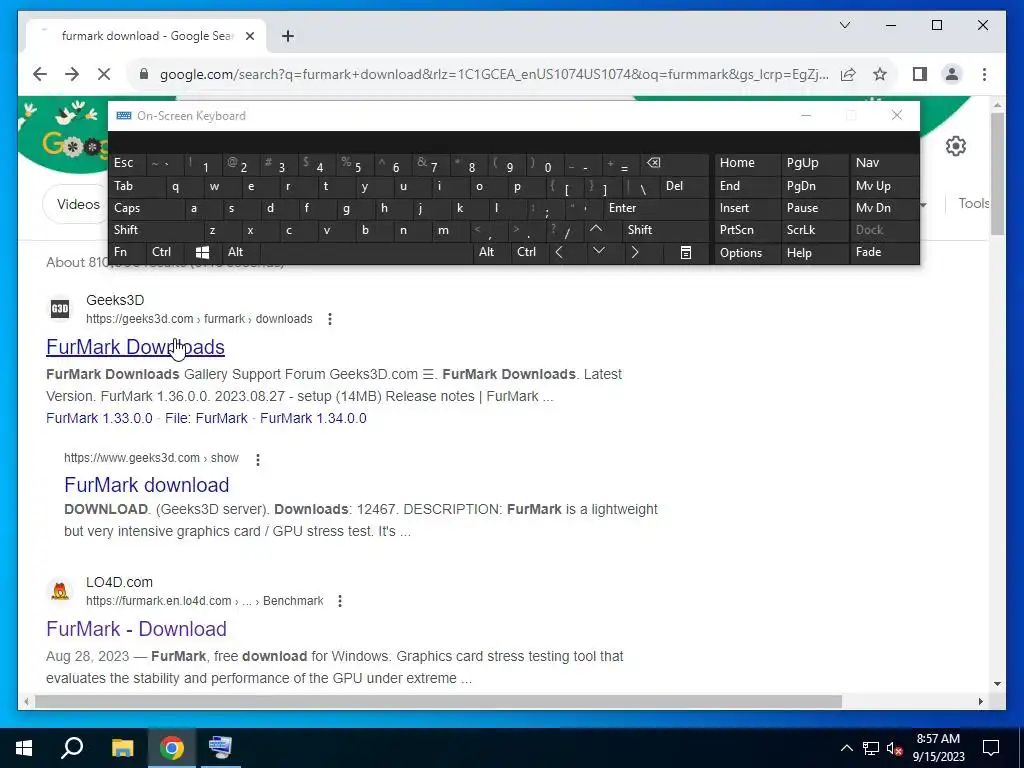The image size is (1024, 768).
Task: Open Options on On-Screen Keyboard
Action: [748, 253]
